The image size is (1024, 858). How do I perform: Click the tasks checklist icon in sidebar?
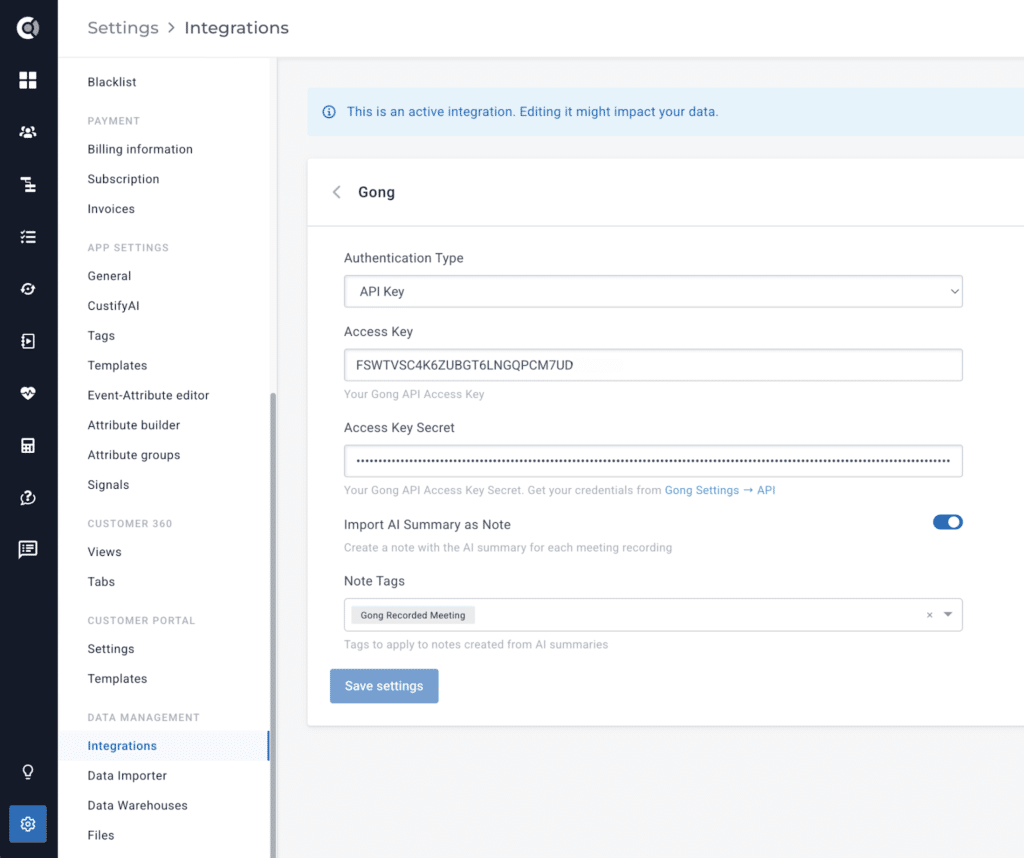tap(27, 236)
